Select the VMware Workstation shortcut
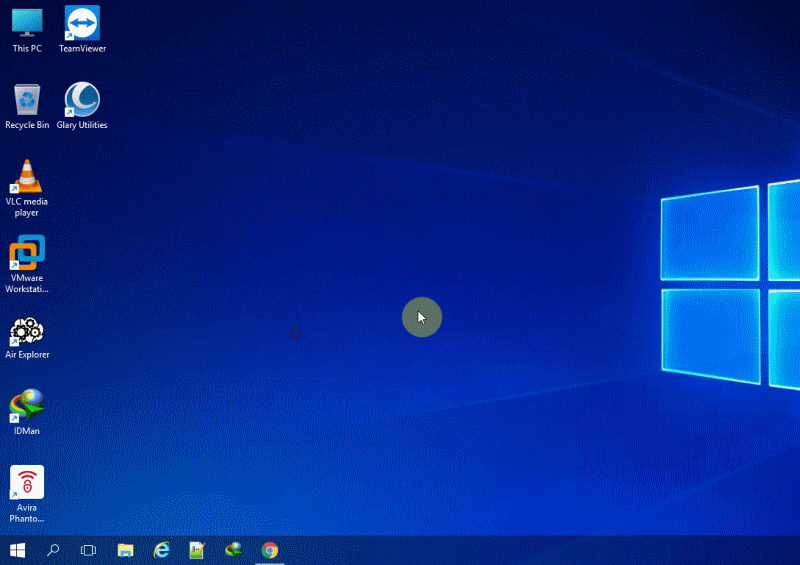The height and width of the screenshot is (565, 800). click(27, 264)
